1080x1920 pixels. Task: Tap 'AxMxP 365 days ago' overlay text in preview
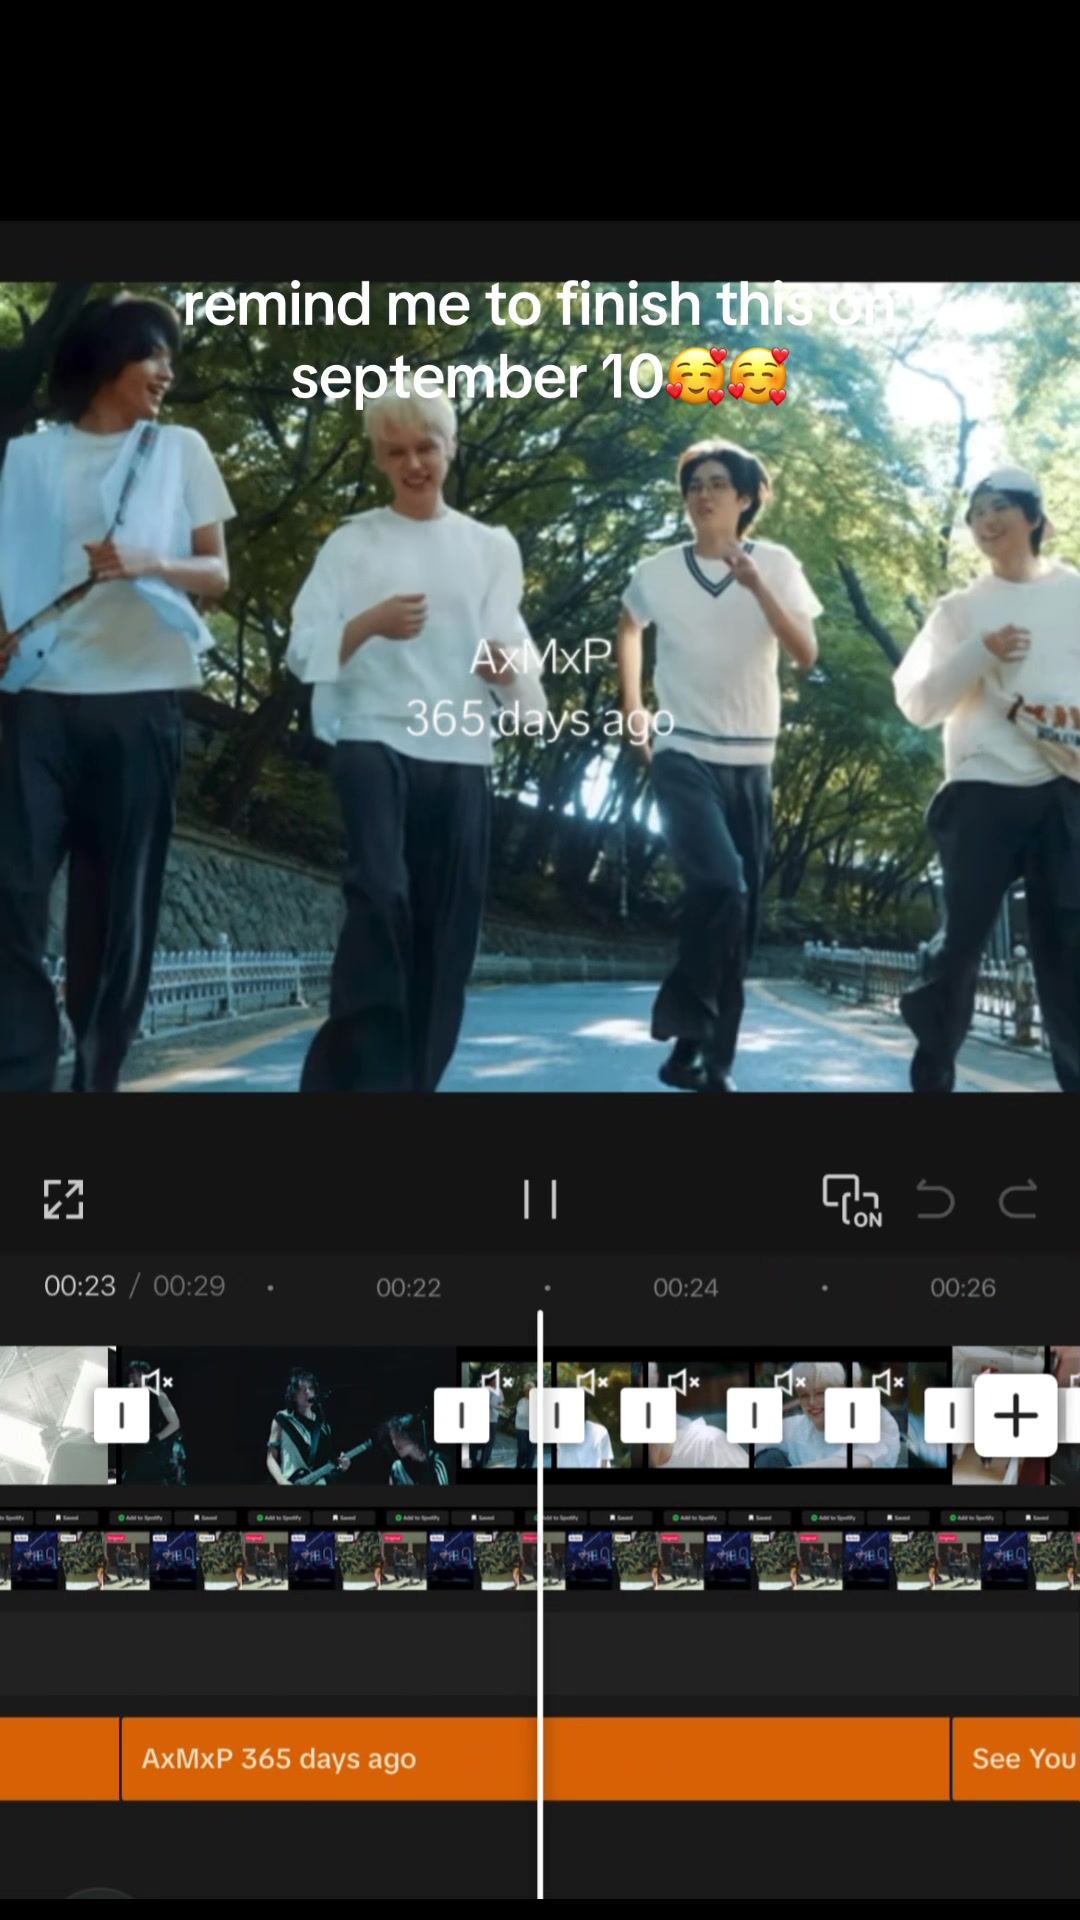tap(540, 688)
